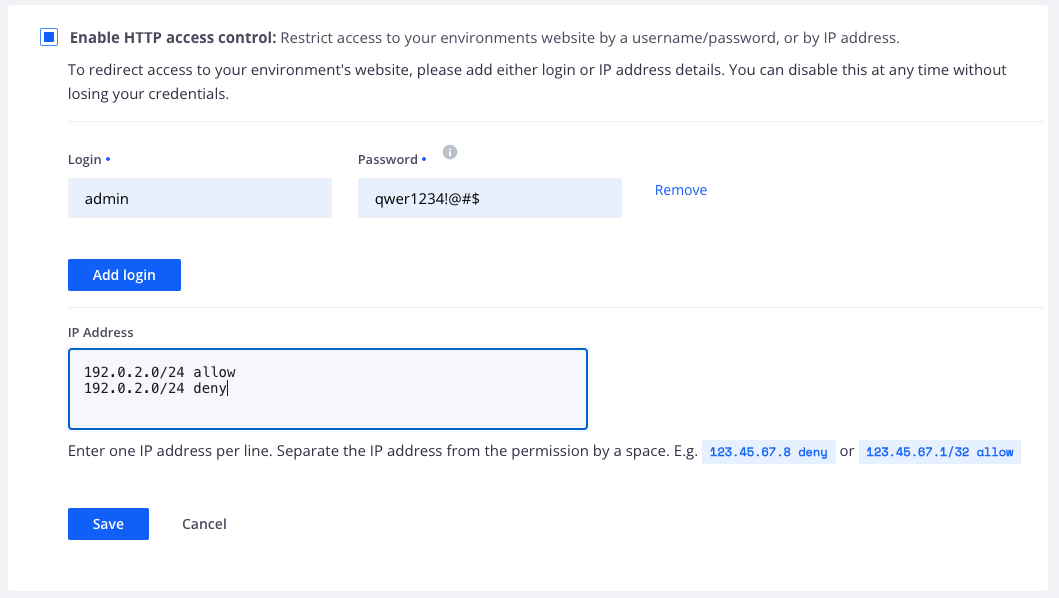Click the Remove link for the admin credentials

[680, 189]
